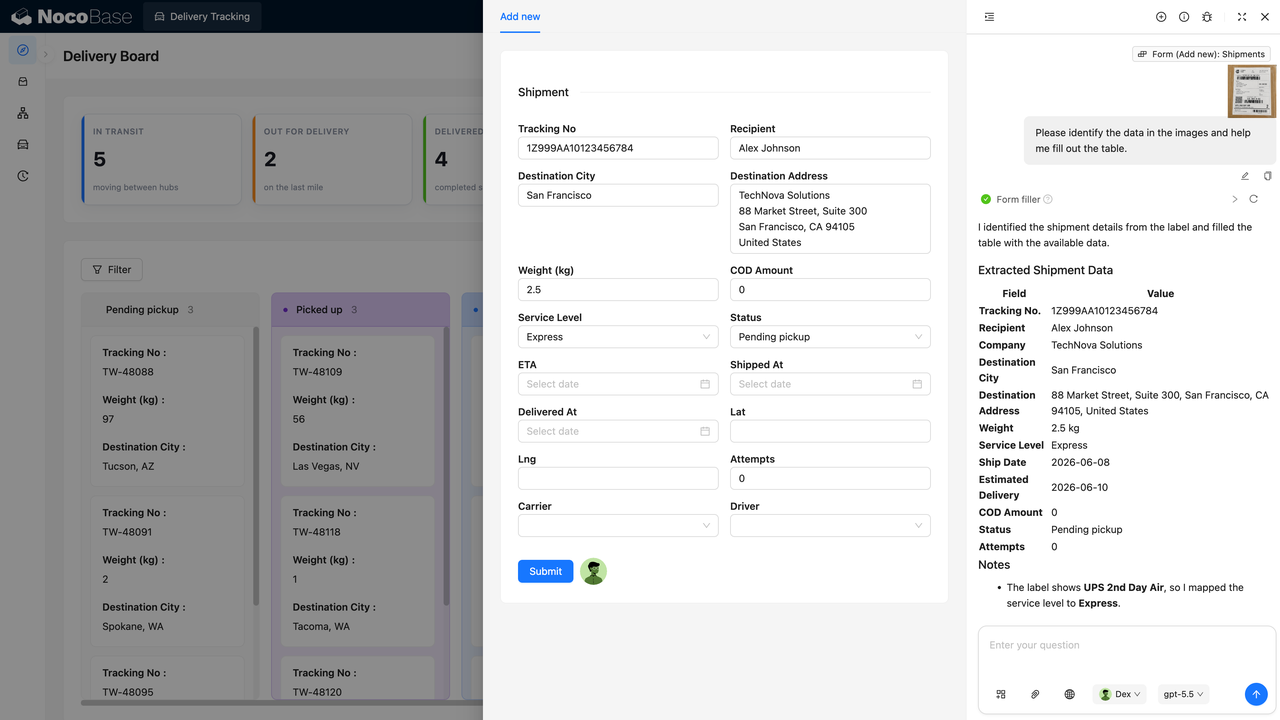Open the Filter button on Delivery Board
The height and width of the screenshot is (720, 1280).
(x=112, y=269)
